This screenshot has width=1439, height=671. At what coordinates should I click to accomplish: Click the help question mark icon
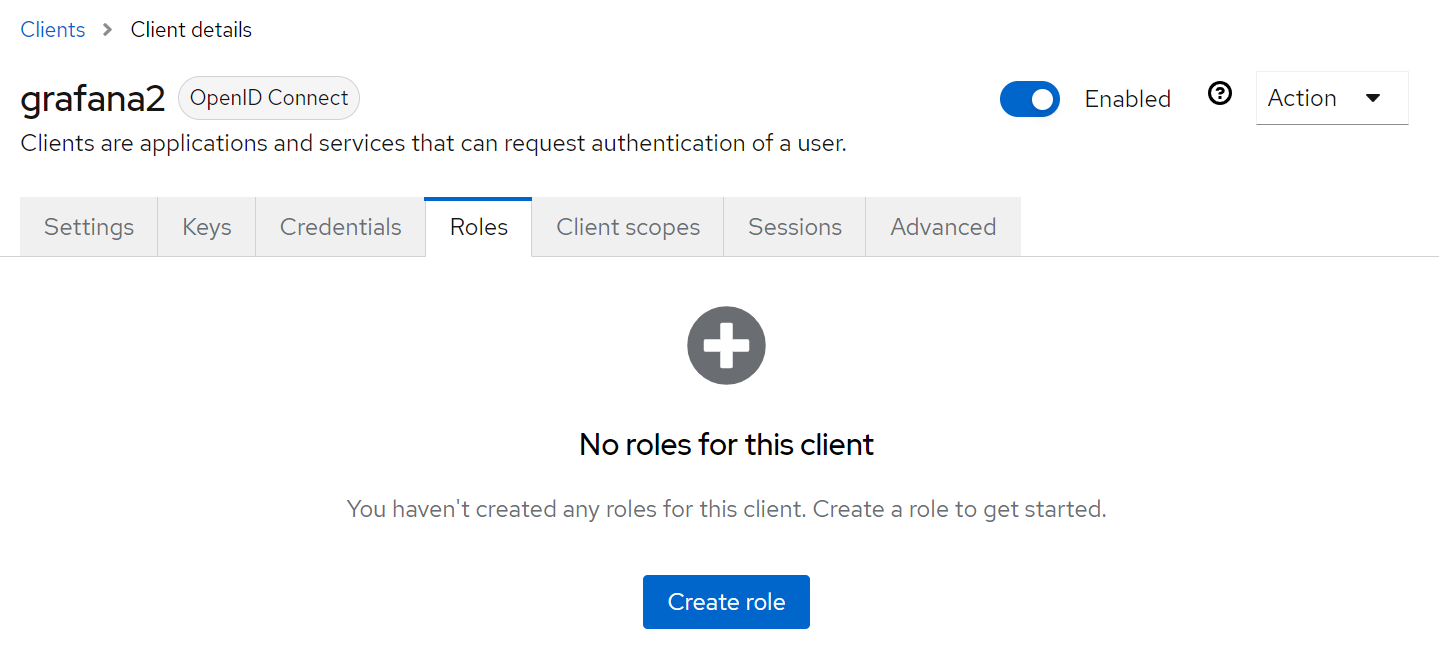point(1219,94)
